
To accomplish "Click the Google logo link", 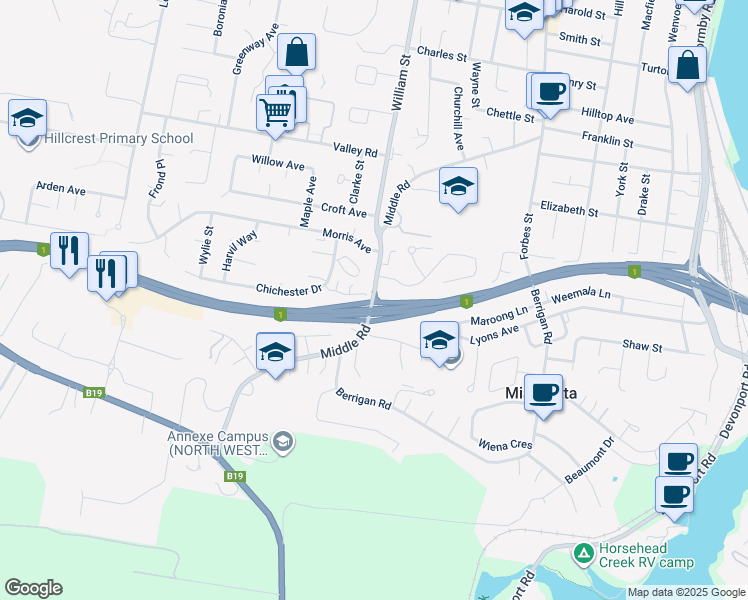I will click(33, 588).
